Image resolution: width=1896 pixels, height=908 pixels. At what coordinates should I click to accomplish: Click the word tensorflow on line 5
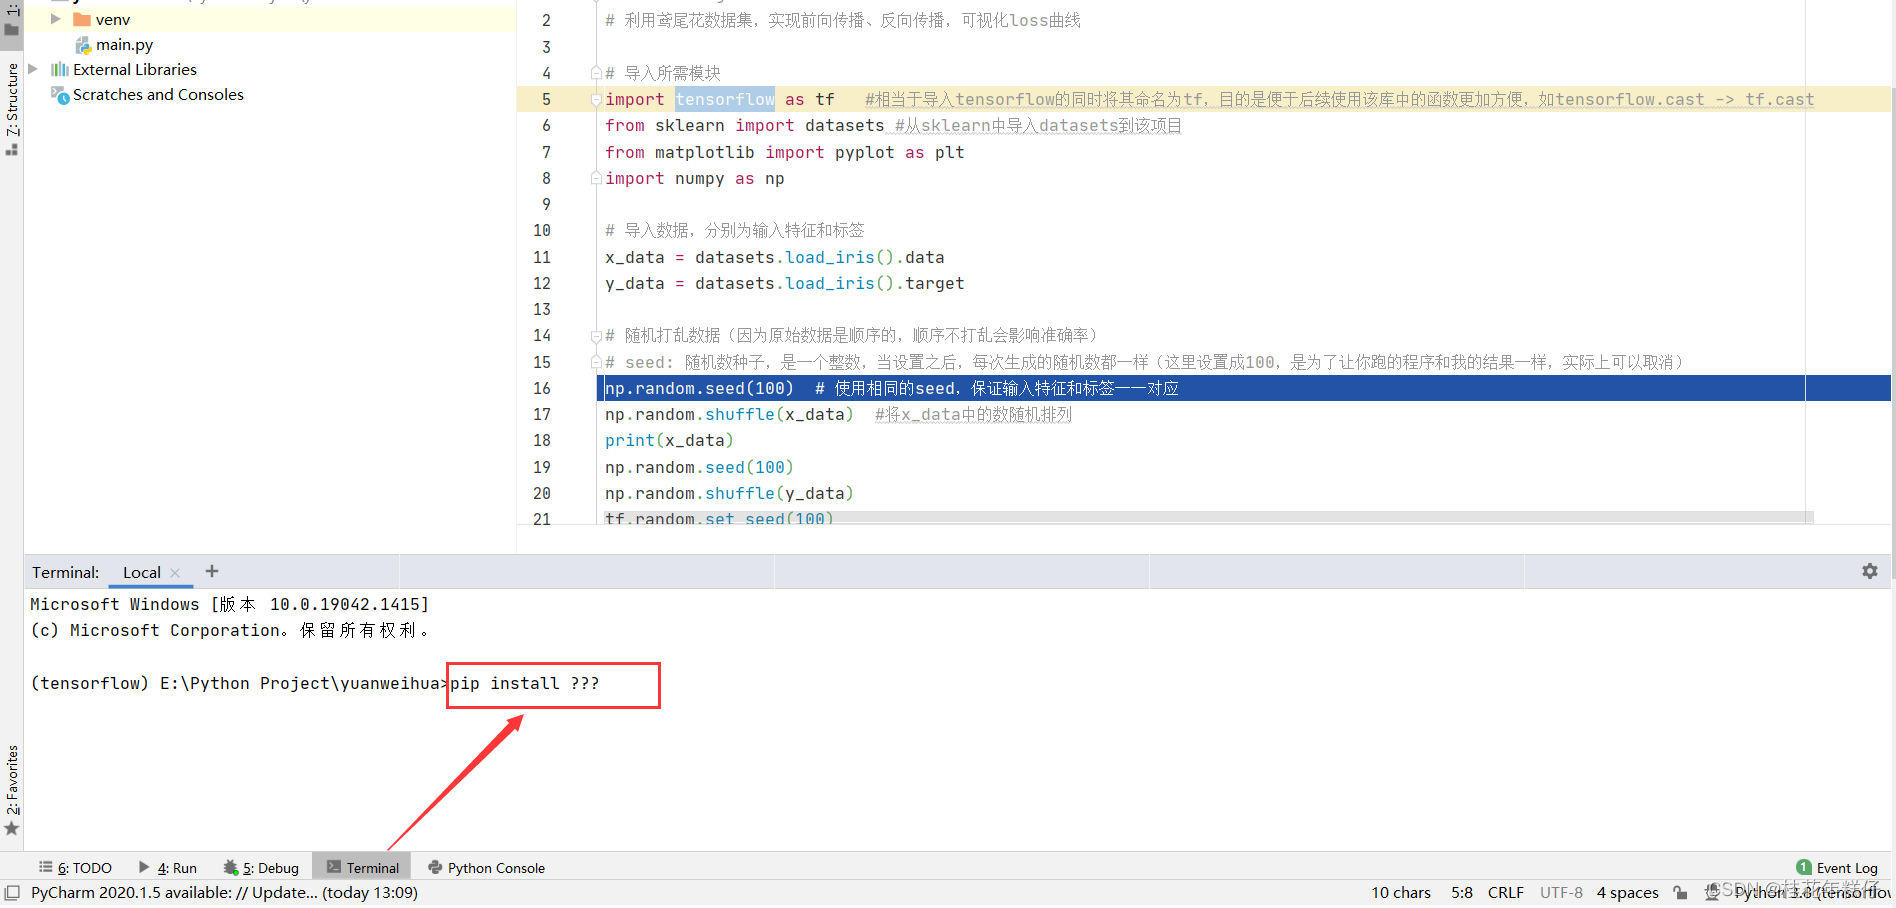725,99
